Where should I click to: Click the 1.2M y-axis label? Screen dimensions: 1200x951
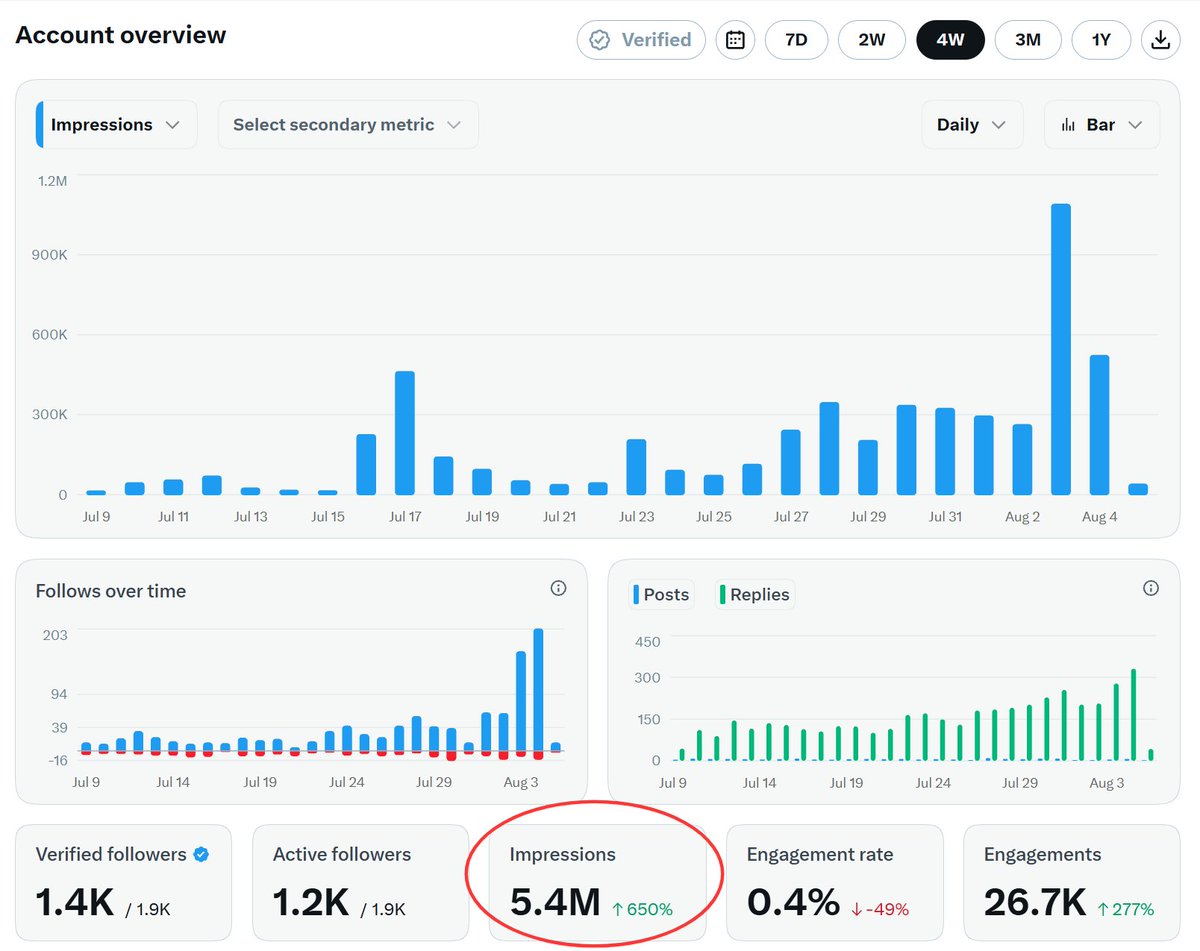click(x=53, y=181)
